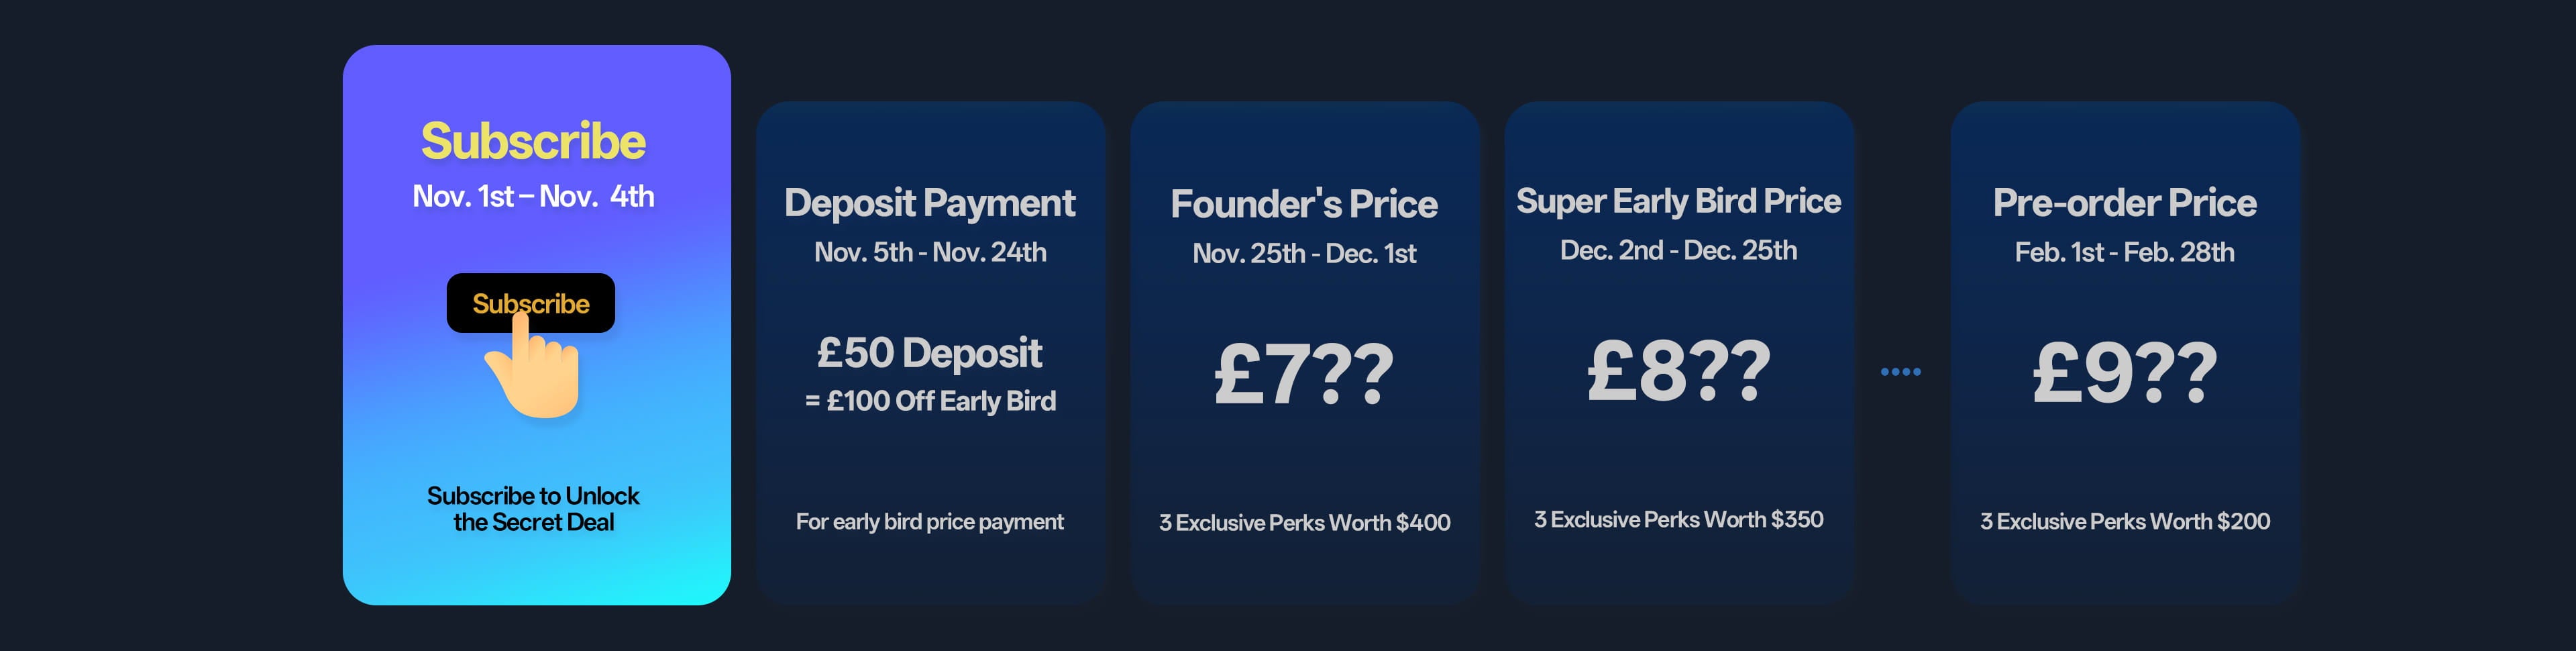Click the yellow Subscribe heading

click(533, 141)
